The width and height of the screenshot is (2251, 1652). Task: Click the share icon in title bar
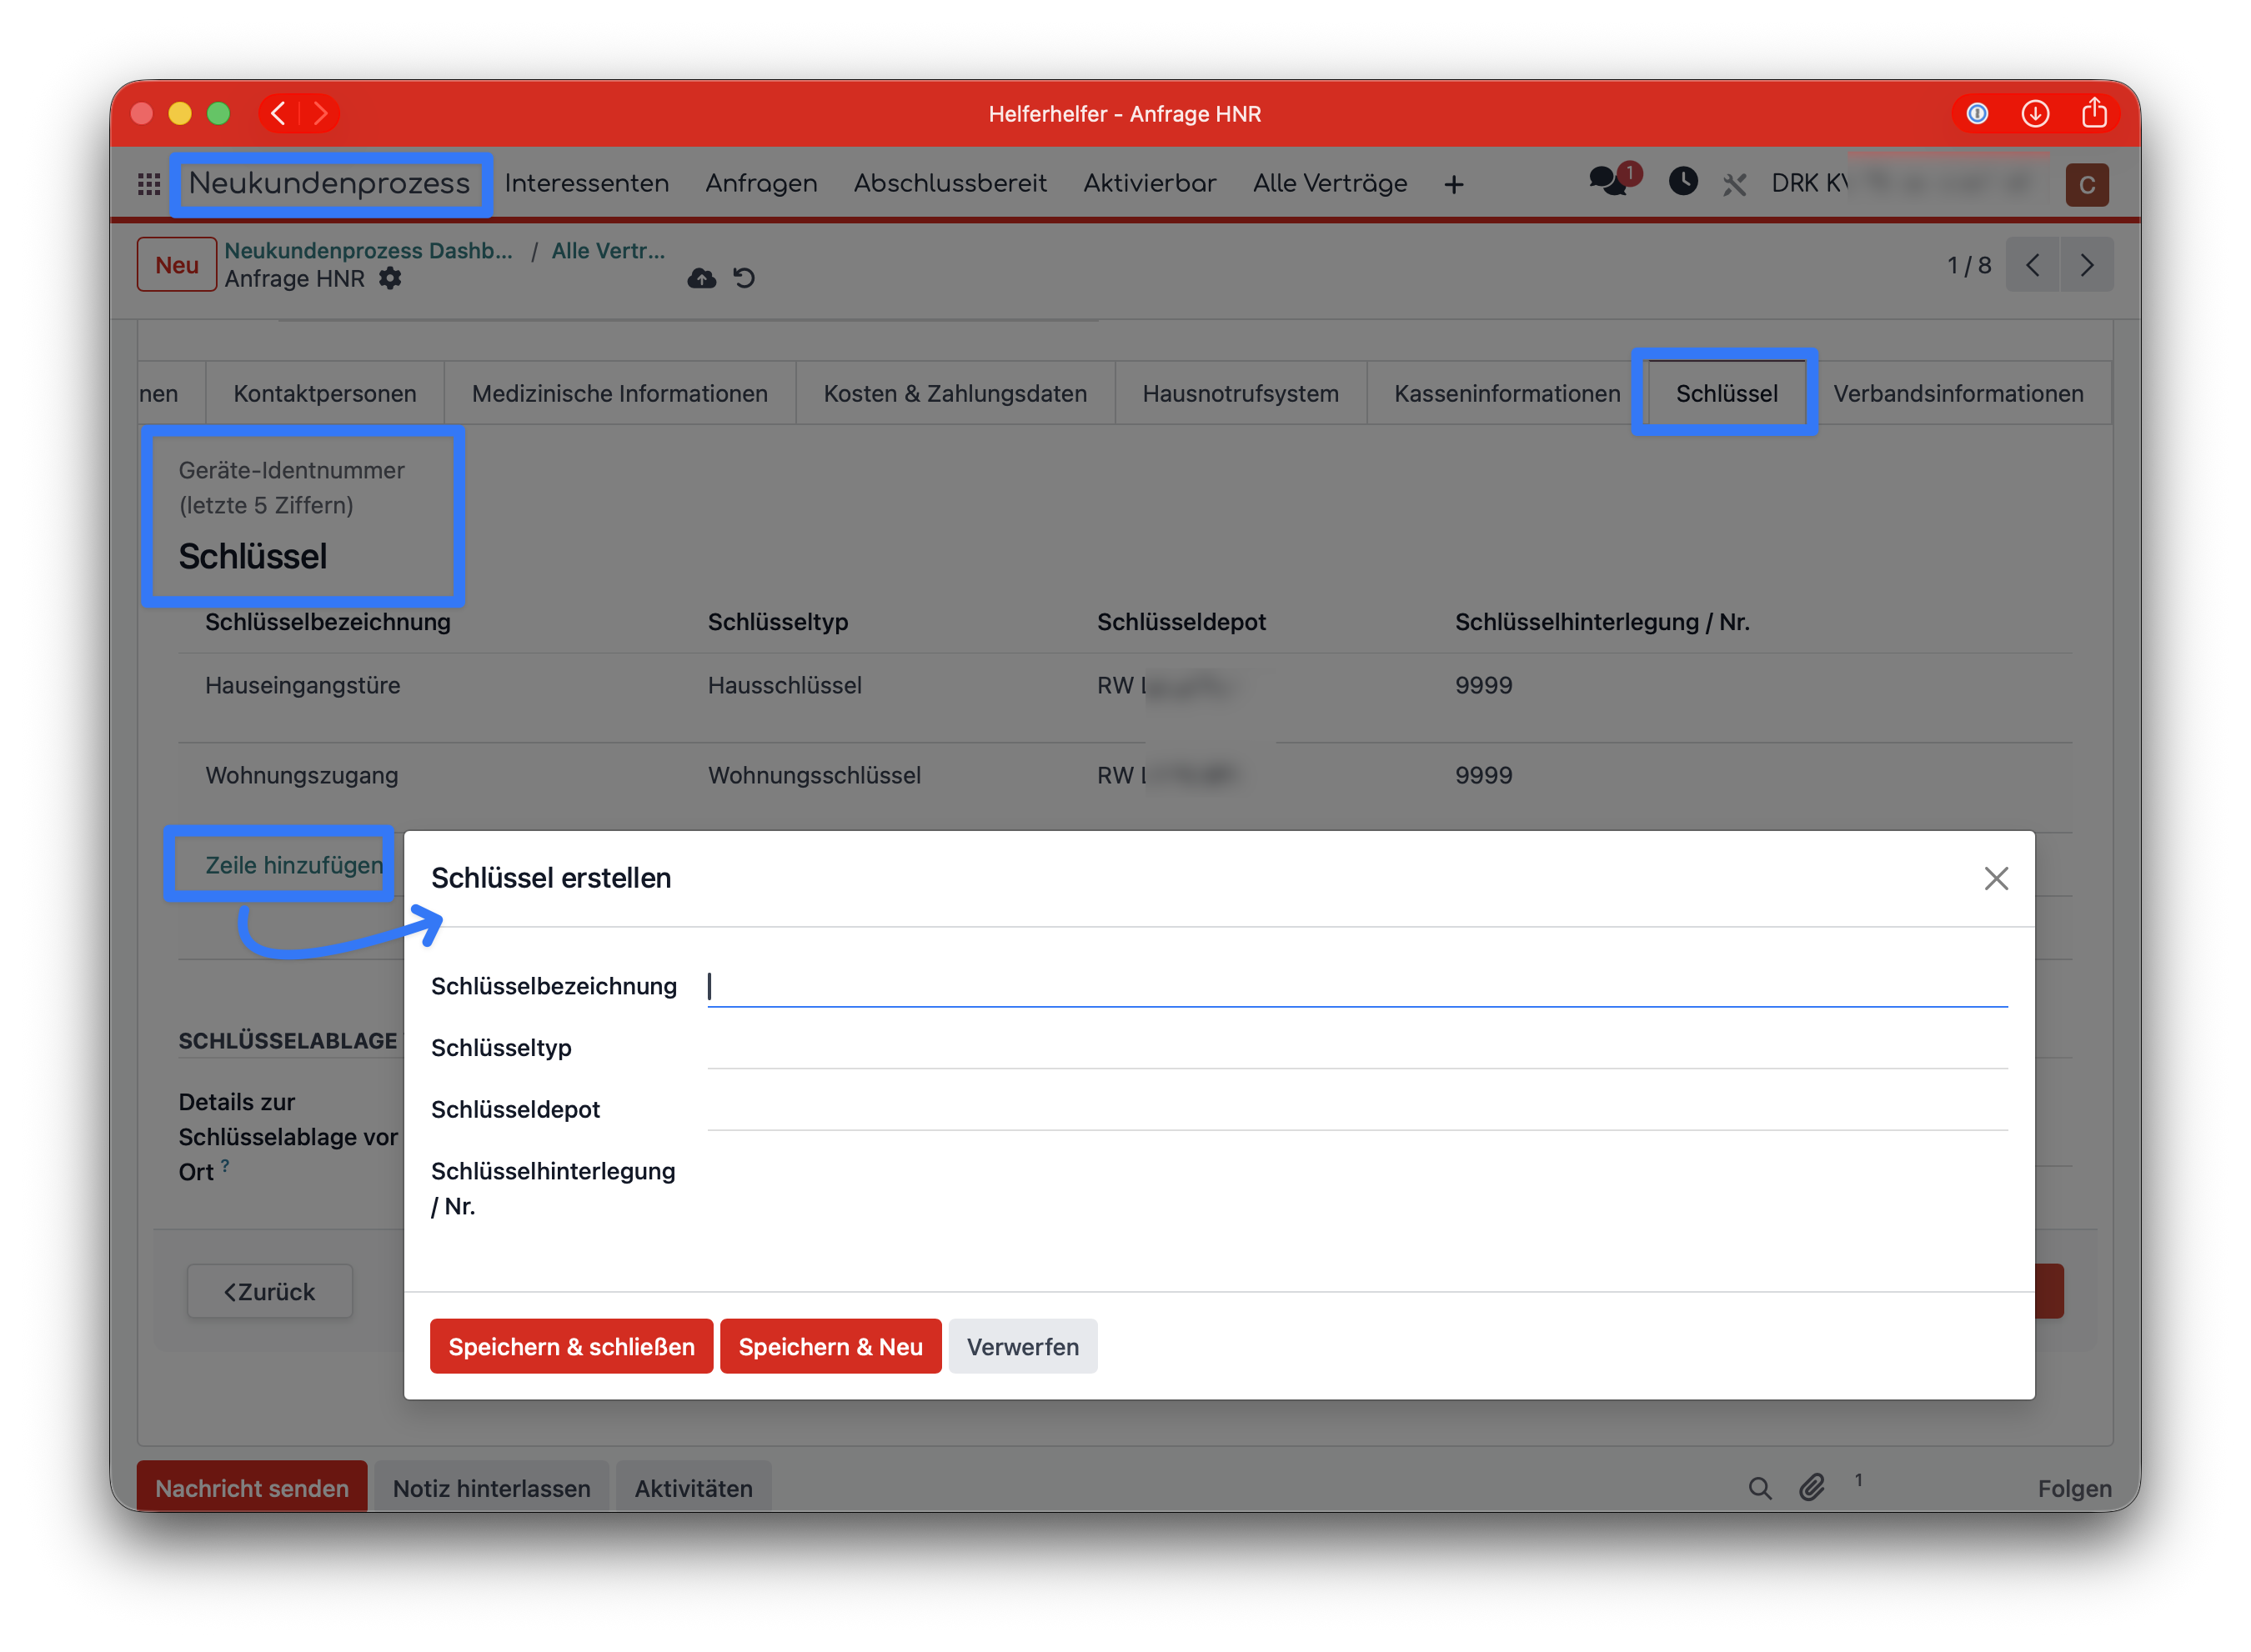tap(2094, 113)
